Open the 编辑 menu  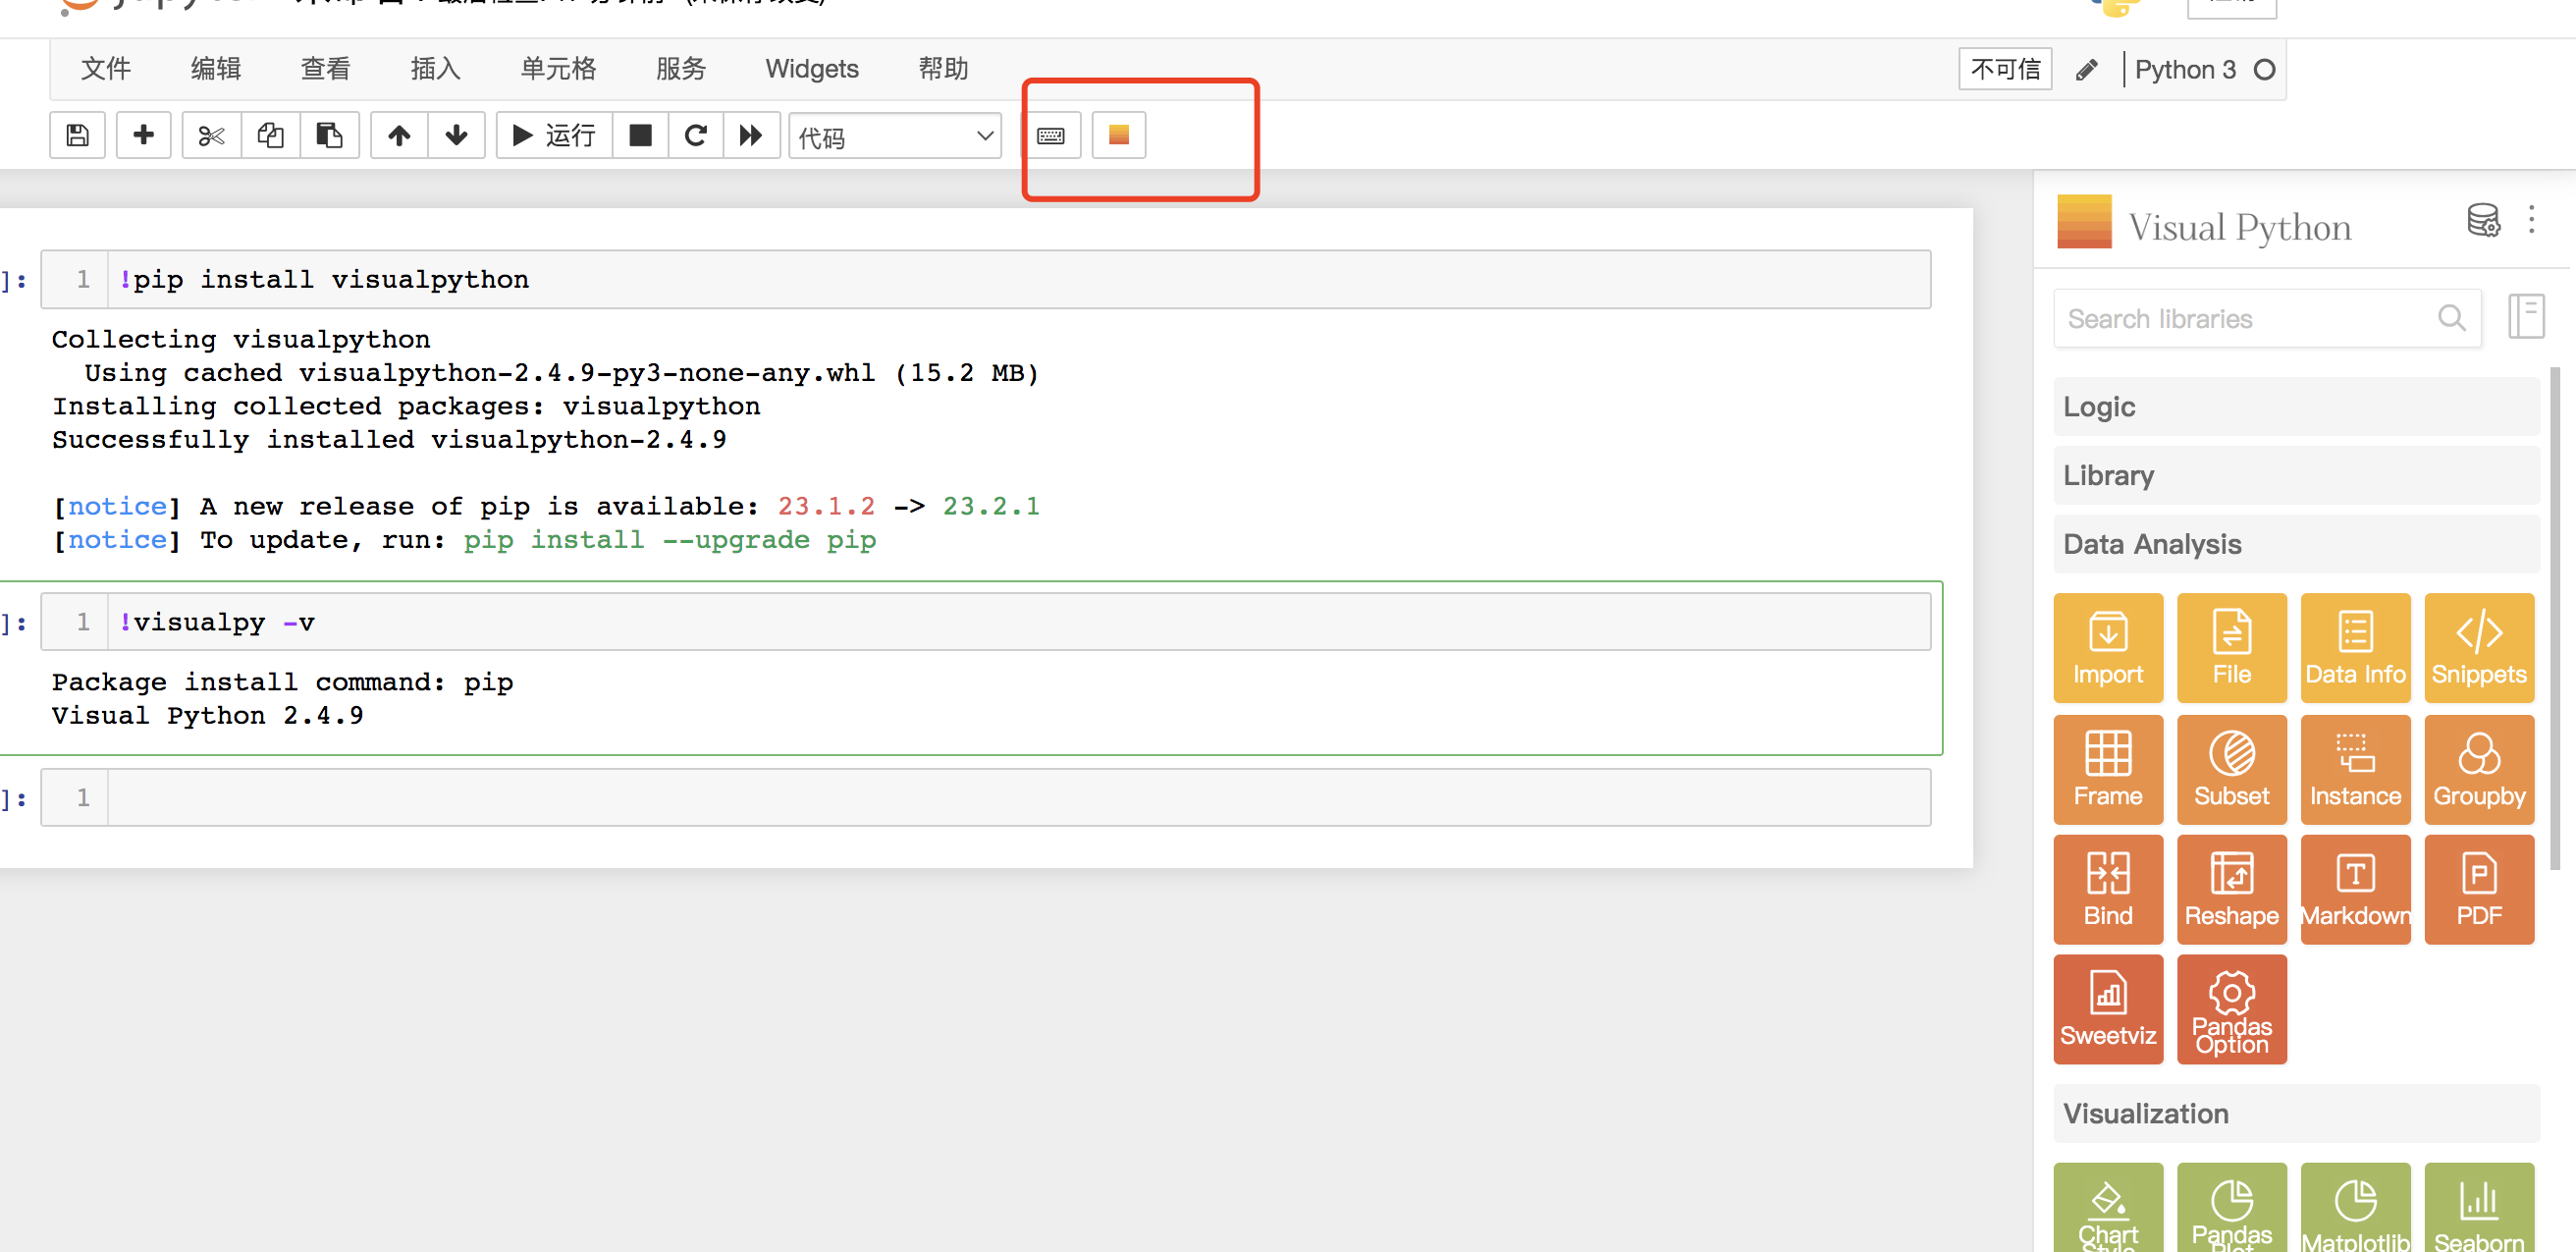coord(216,69)
